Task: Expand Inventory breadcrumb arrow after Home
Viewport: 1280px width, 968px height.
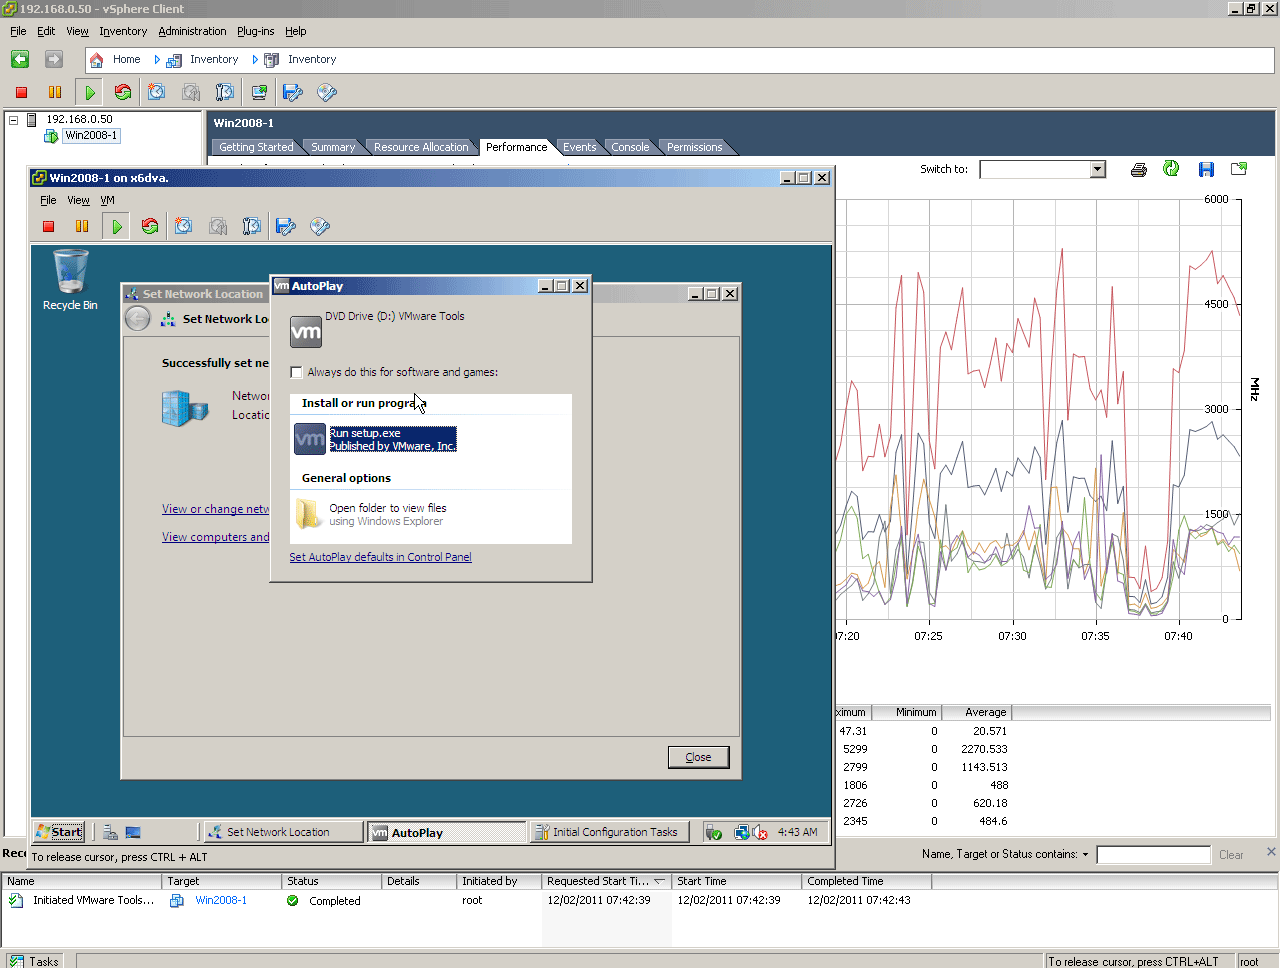Action: click(157, 60)
